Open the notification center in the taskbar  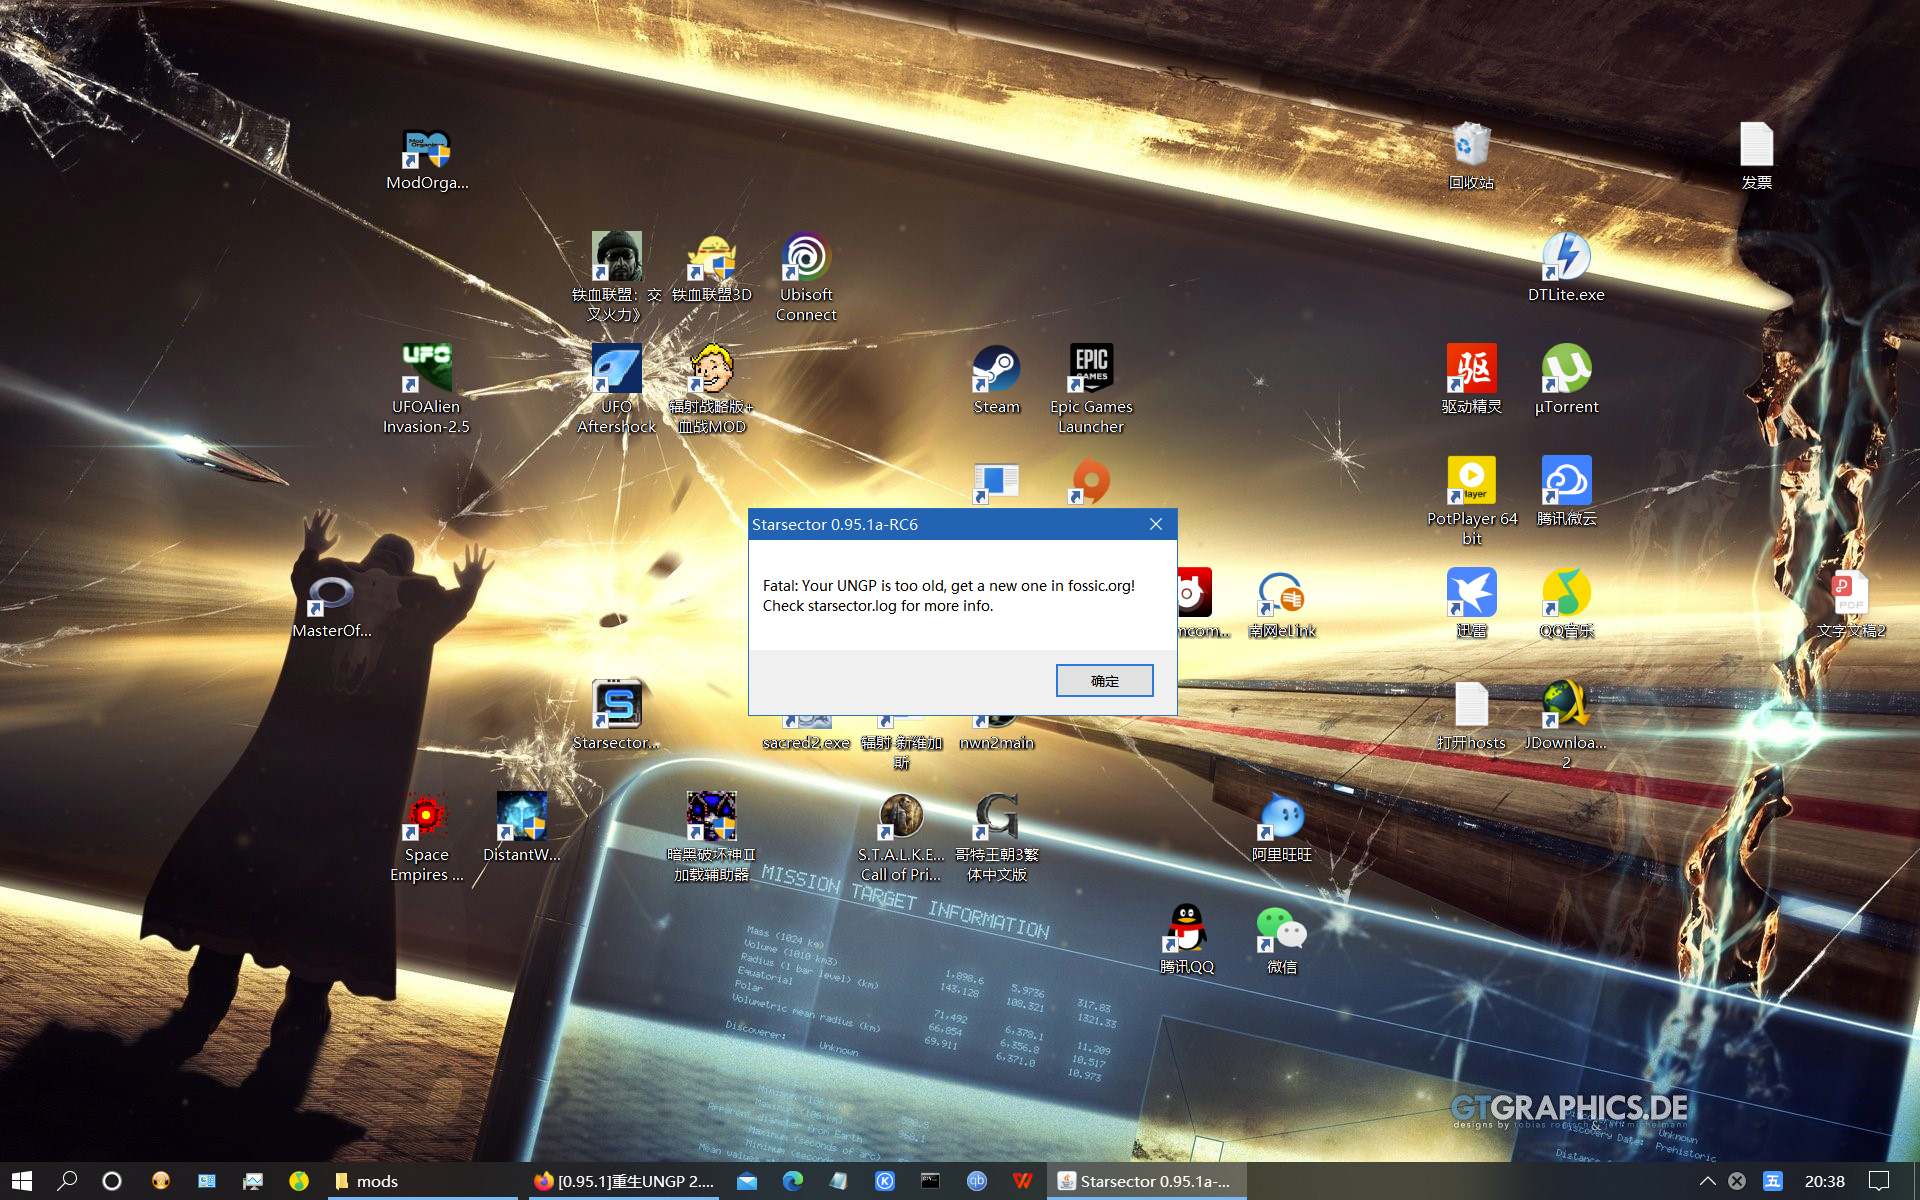[x=1879, y=1181]
